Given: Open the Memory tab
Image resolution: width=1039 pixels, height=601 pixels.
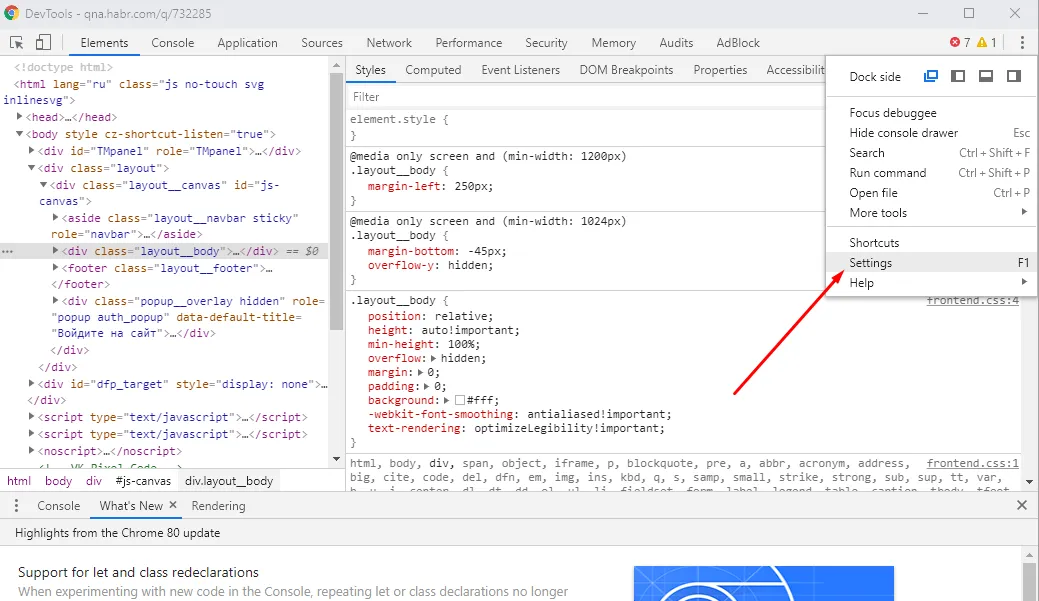Looking at the screenshot, I should click(x=614, y=42).
